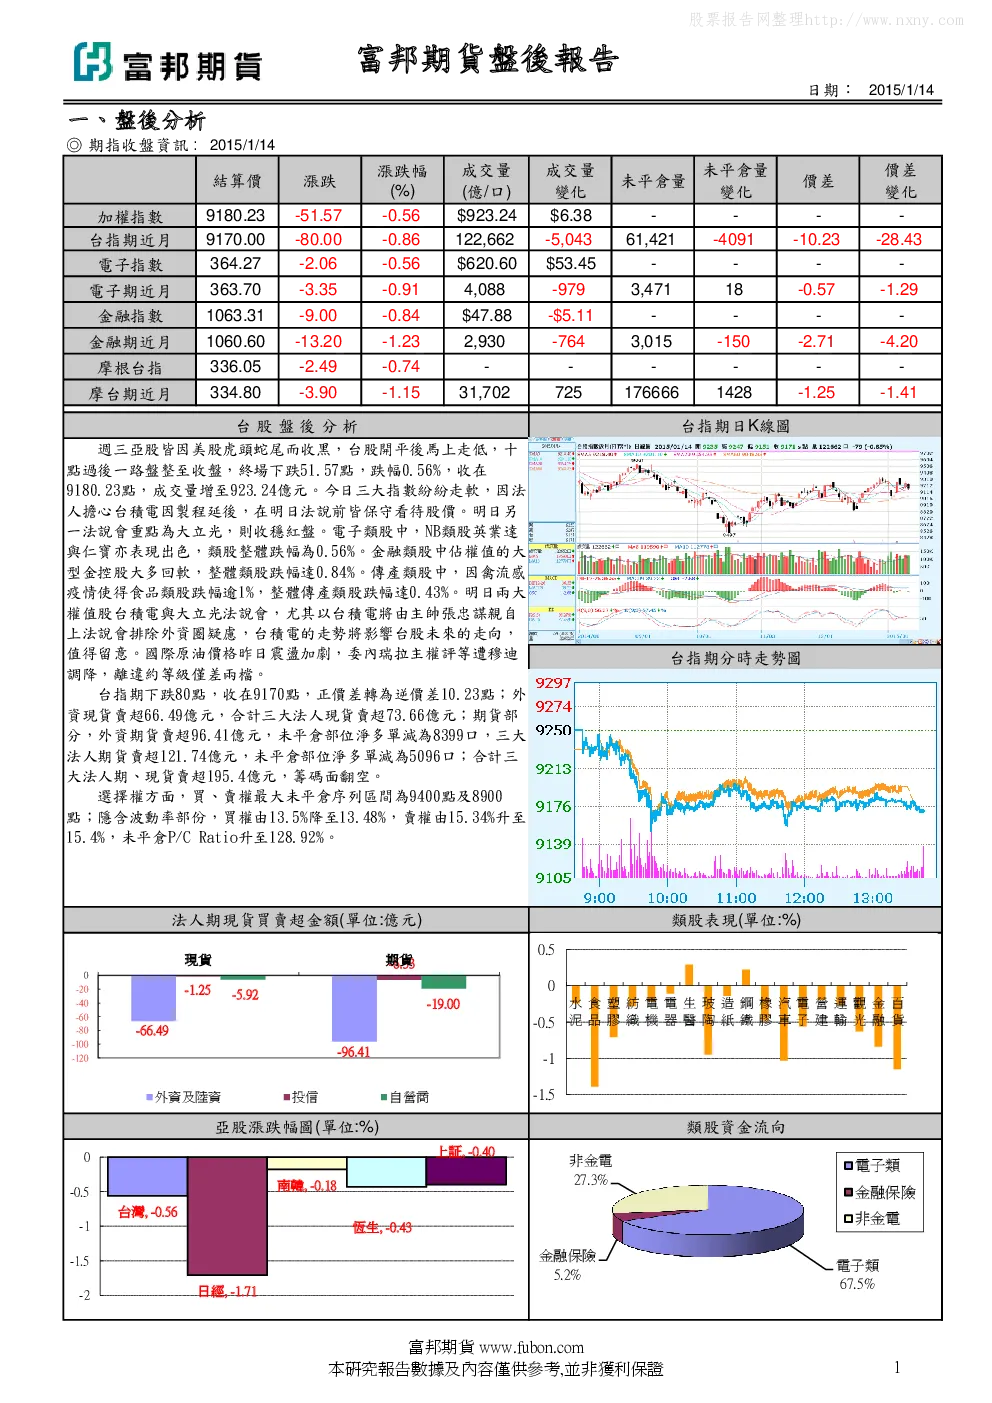Viewport: 992px width, 1403px height.
Task: Click the 9297 price label on intraday chart
Action: coord(553,683)
